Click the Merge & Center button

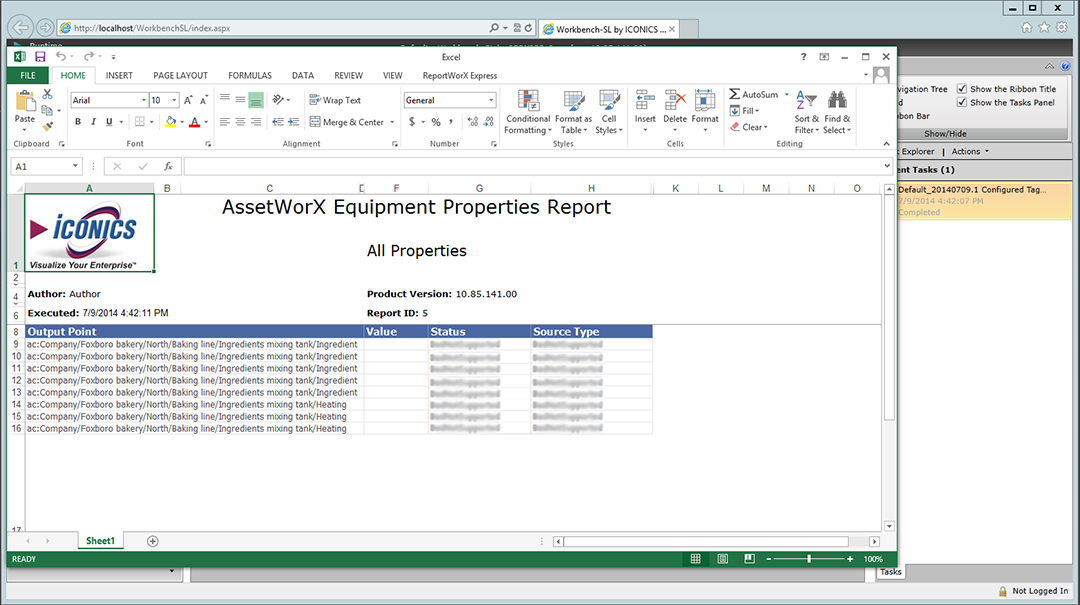click(346, 122)
